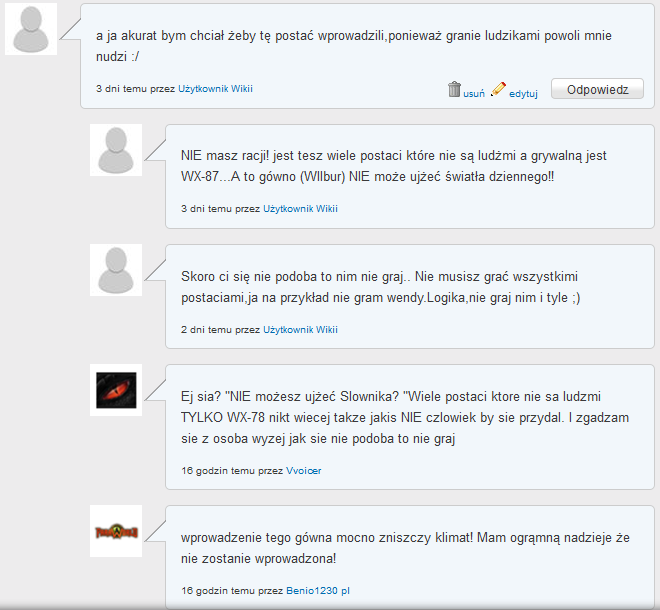Visit the Vvoicer user profile link
The height and width of the screenshot is (610, 660).
click(x=304, y=469)
